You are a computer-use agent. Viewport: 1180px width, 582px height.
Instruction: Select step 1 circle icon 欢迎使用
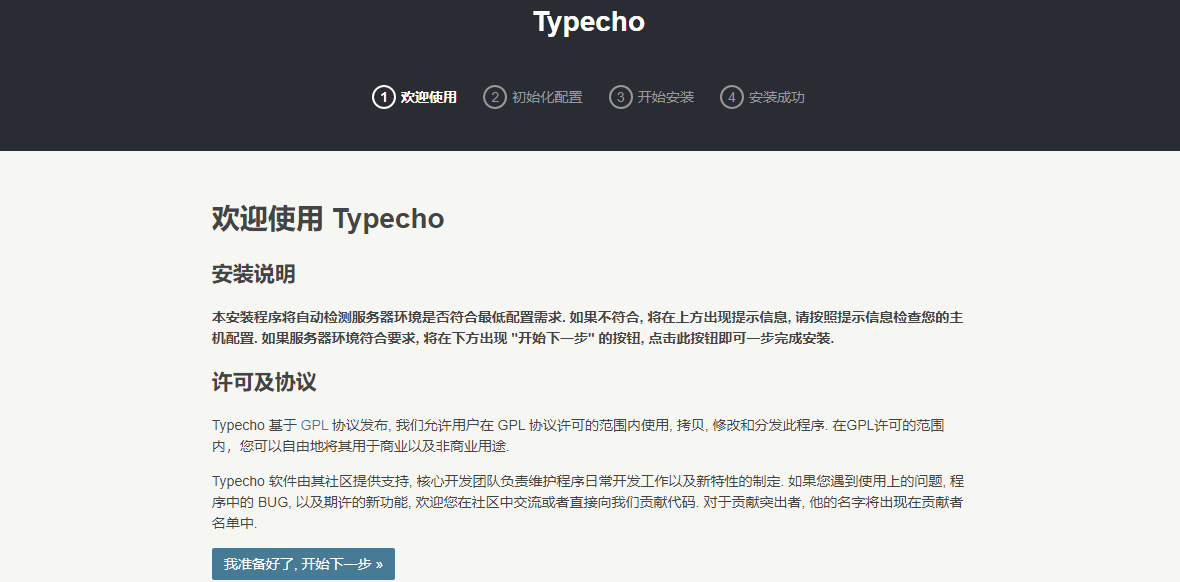[383, 97]
